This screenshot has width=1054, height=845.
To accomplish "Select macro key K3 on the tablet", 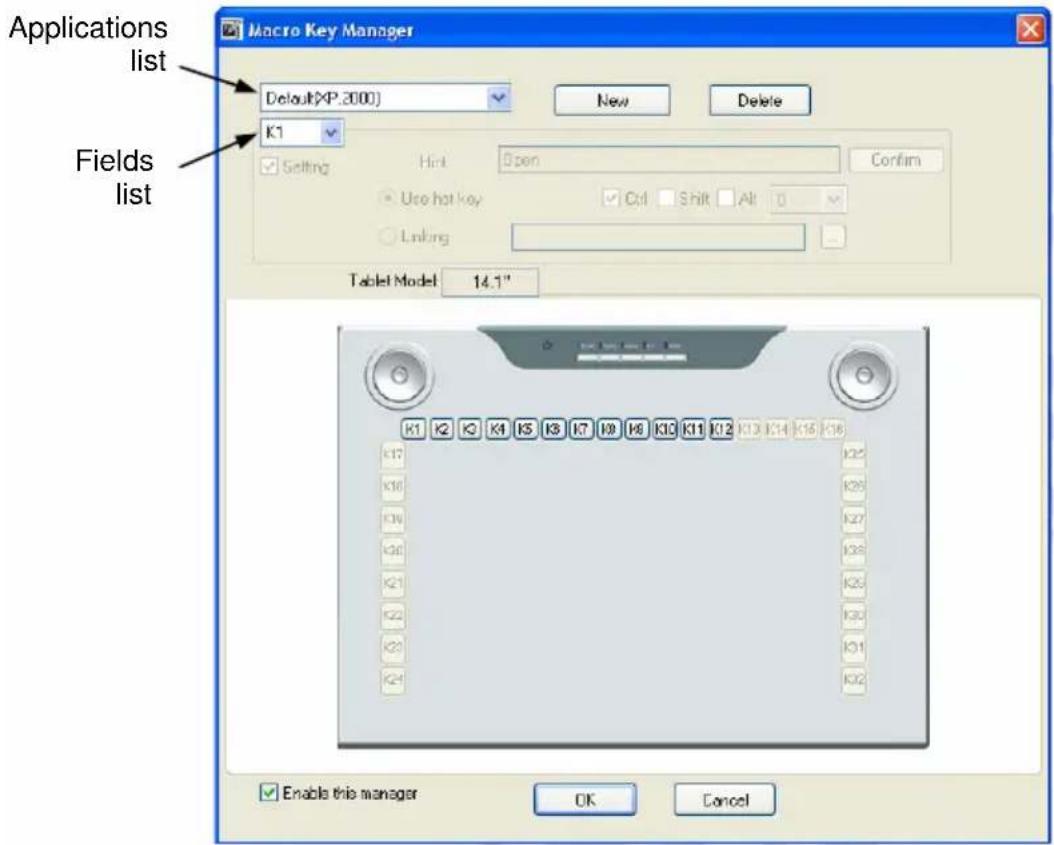I will [x=469, y=429].
